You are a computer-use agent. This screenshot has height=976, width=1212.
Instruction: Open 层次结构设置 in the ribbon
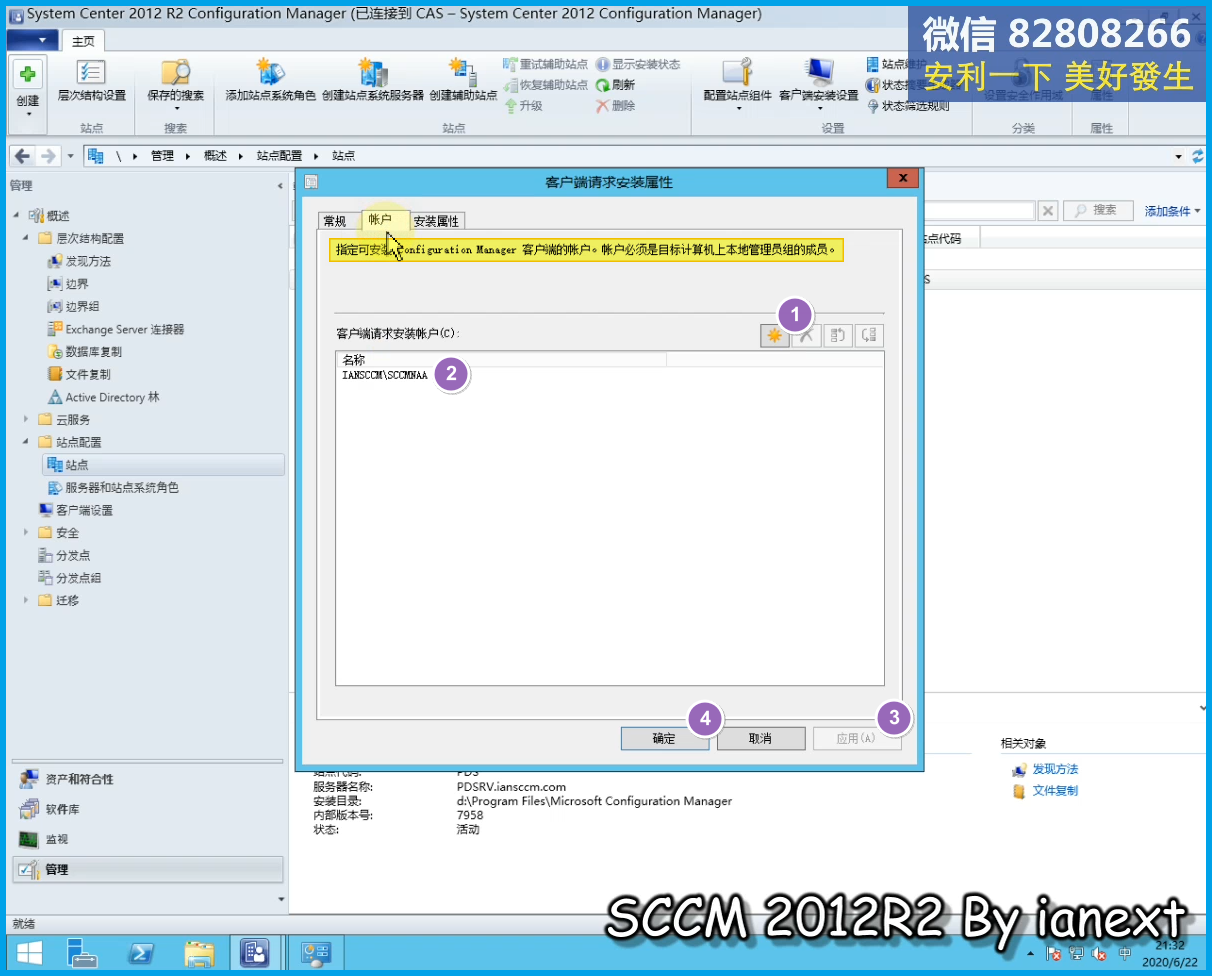tap(91, 81)
